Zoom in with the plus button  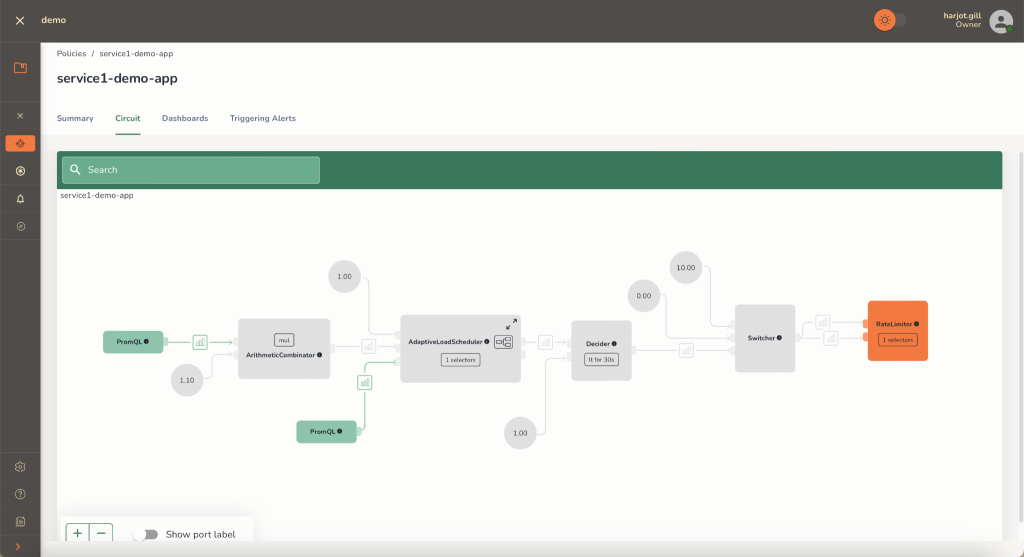point(77,533)
